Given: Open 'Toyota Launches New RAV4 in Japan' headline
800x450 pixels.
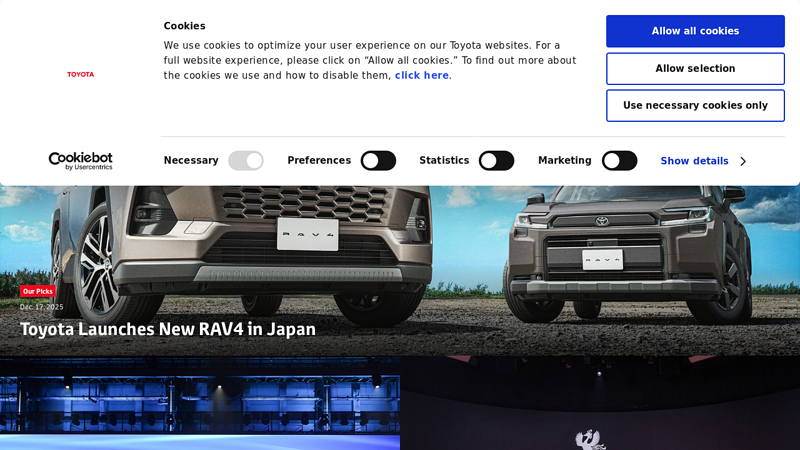Looking at the screenshot, I should [168, 329].
